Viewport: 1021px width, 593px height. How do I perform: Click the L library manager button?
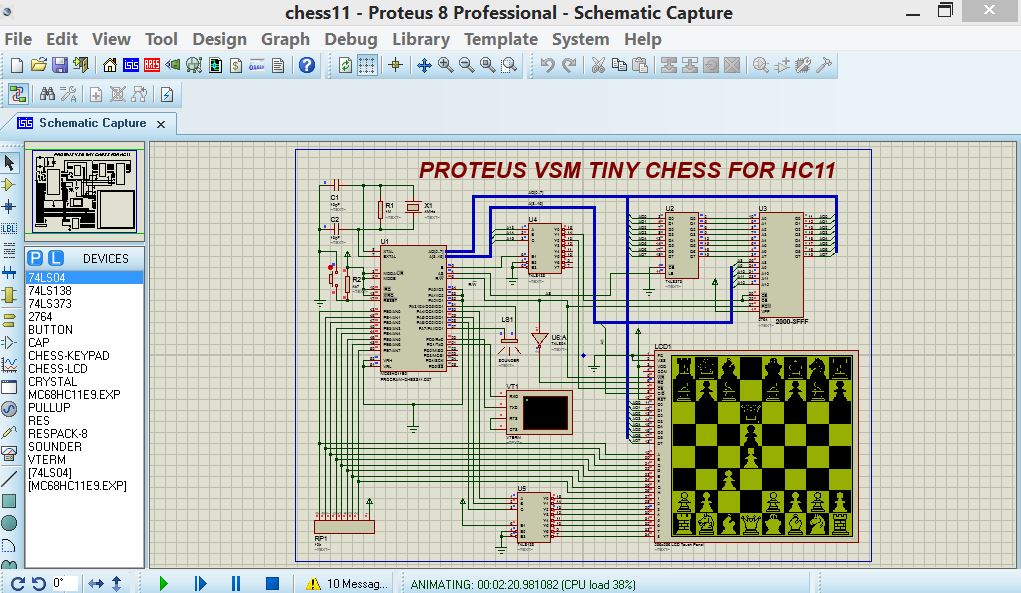pyautogui.click(x=56, y=258)
